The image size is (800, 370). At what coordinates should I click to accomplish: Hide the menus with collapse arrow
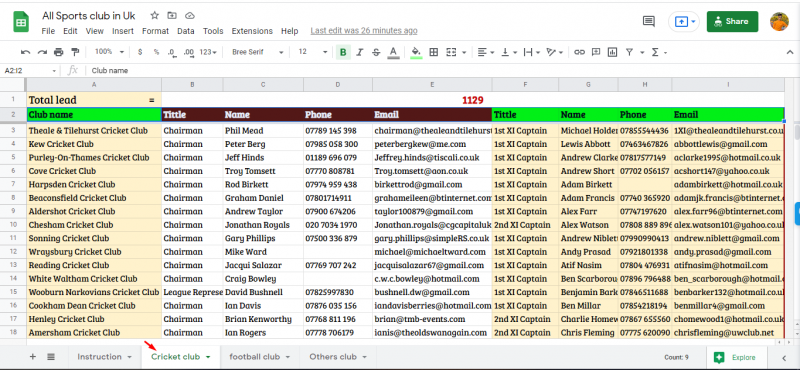(x=790, y=52)
